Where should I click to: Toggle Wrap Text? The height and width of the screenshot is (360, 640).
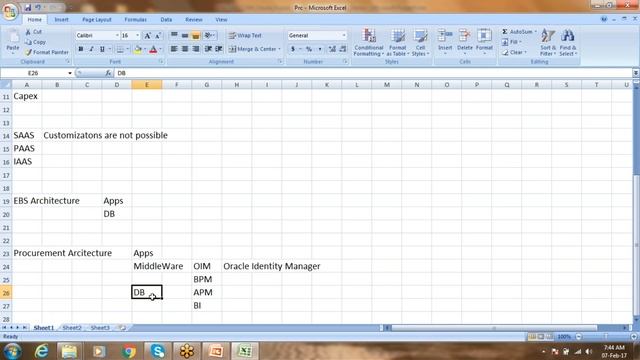pyautogui.click(x=245, y=36)
